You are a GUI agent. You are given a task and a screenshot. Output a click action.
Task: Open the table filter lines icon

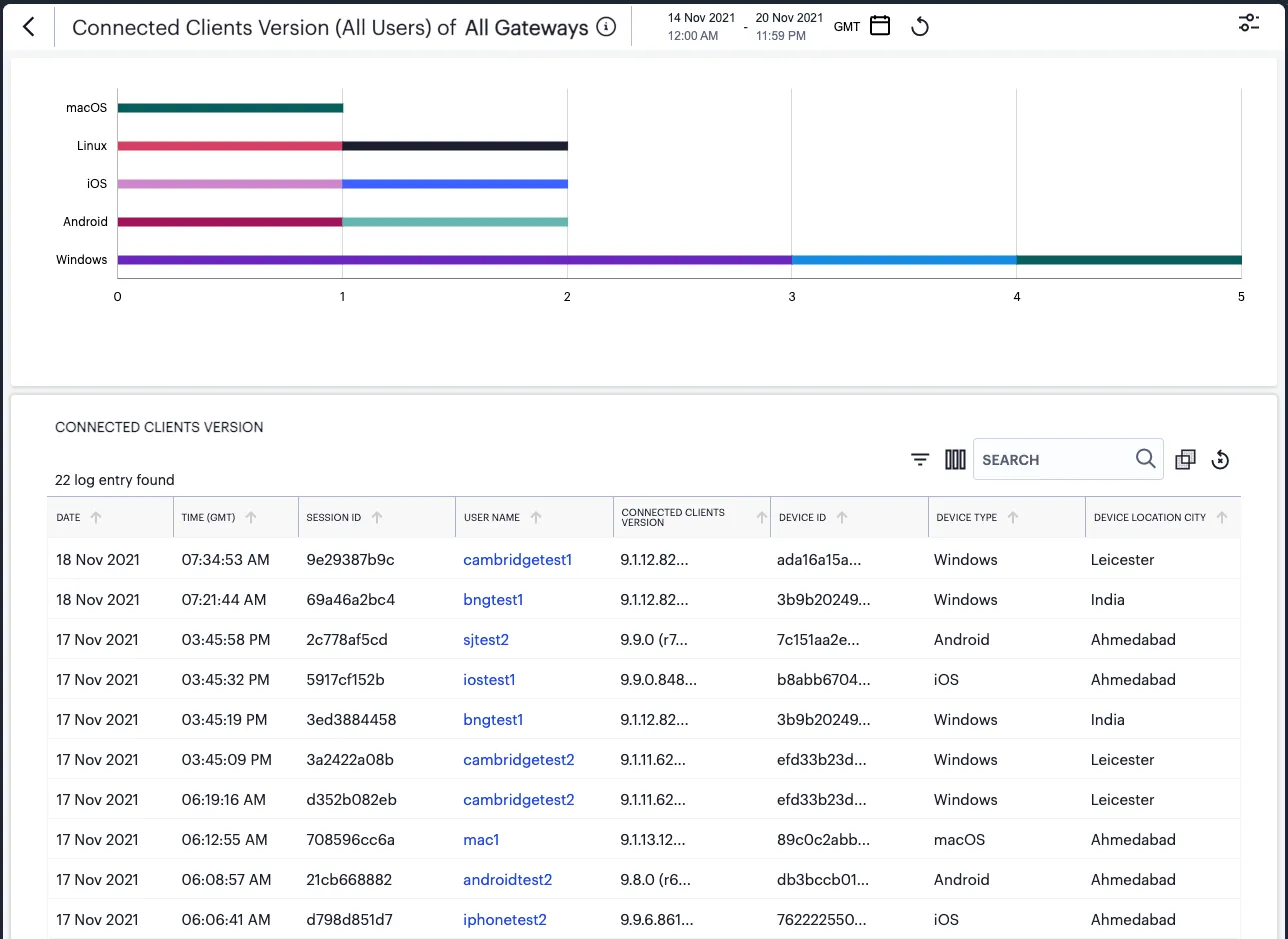(921, 459)
